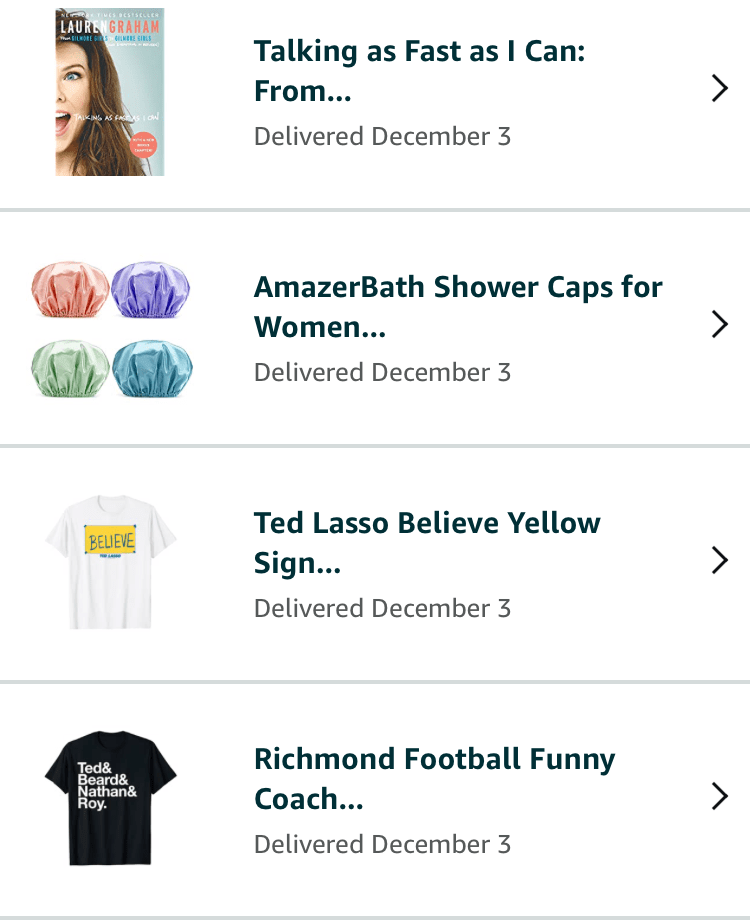The image size is (750, 920).
Task: Tap delivery date under Ted Lasso shirt
Action: point(382,608)
